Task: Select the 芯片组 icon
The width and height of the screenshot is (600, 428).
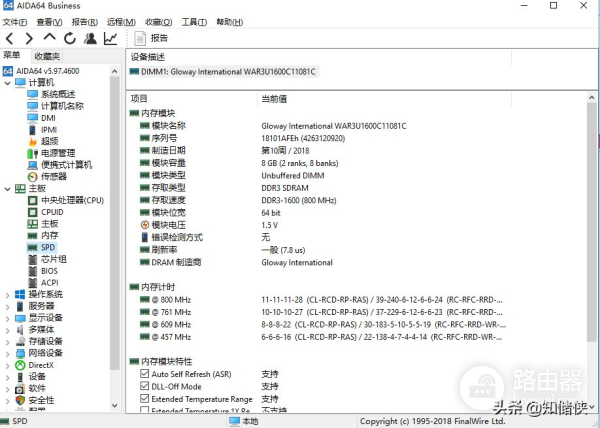Action: pyautogui.click(x=33, y=259)
